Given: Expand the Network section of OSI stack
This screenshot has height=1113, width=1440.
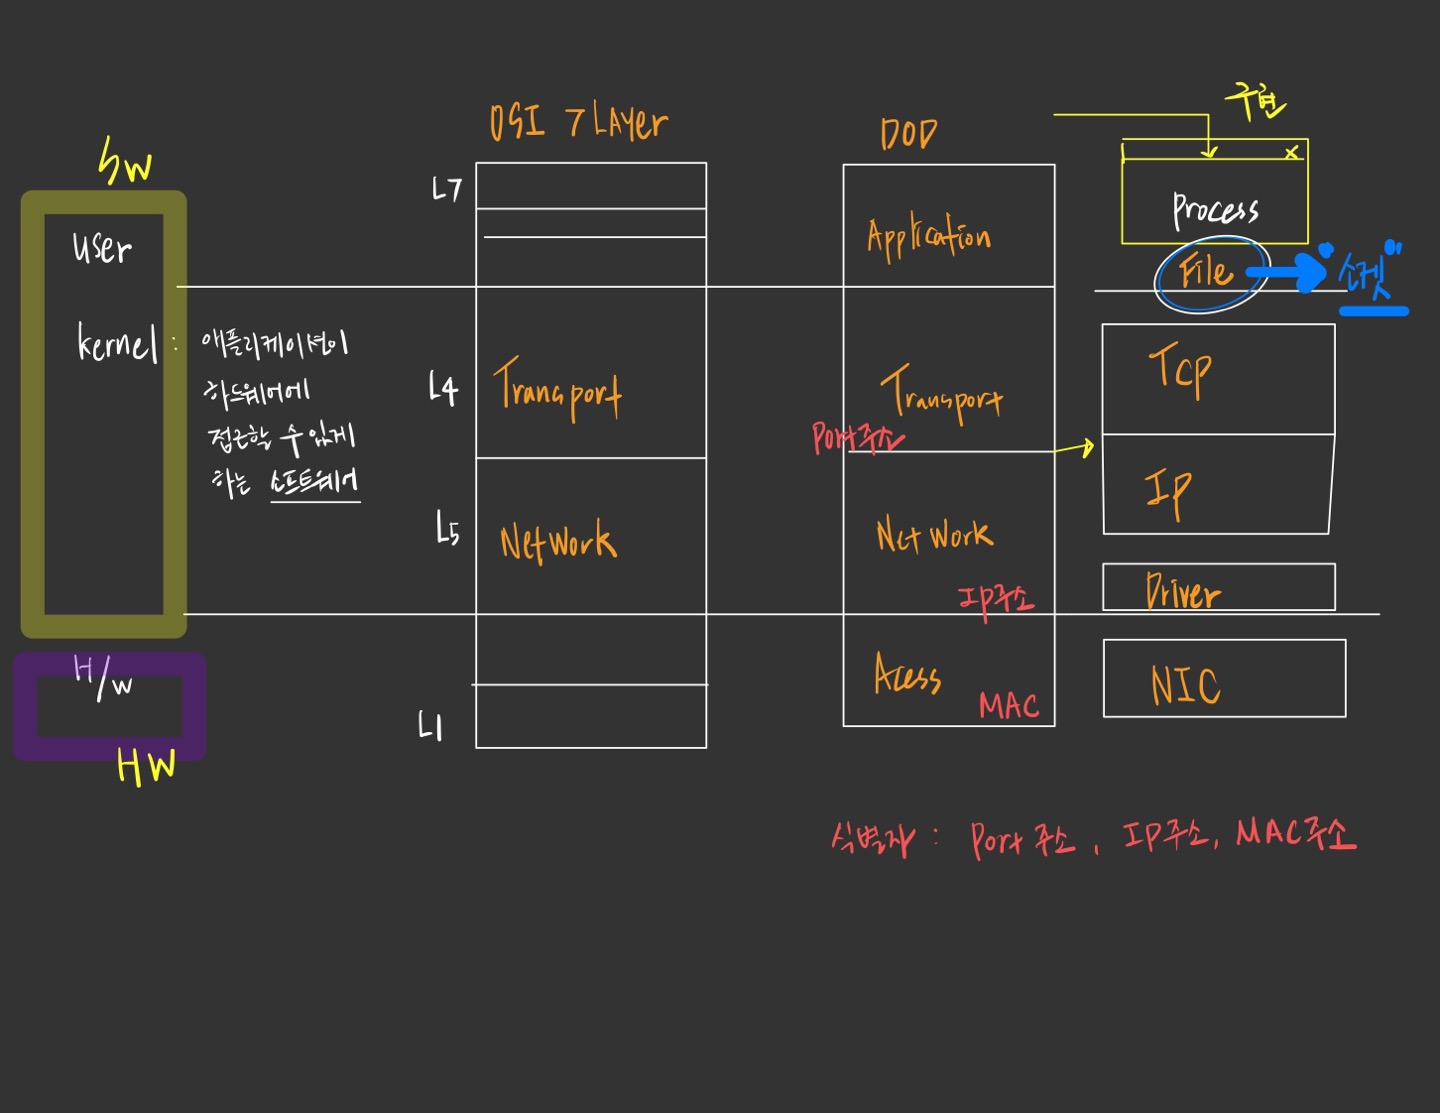Looking at the screenshot, I should pyautogui.click(x=556, y=540).
